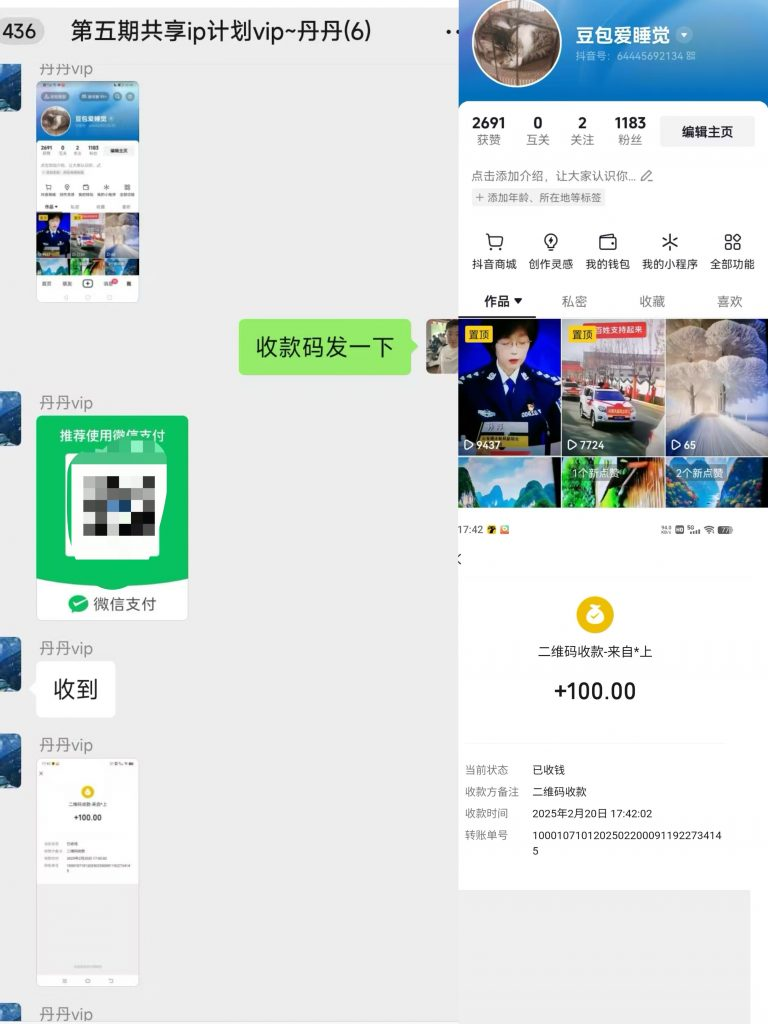Open the 微信支付 QR code image
Image resolution: width=768 pixels, height=1024 pixels.
(x=112, y=518)
